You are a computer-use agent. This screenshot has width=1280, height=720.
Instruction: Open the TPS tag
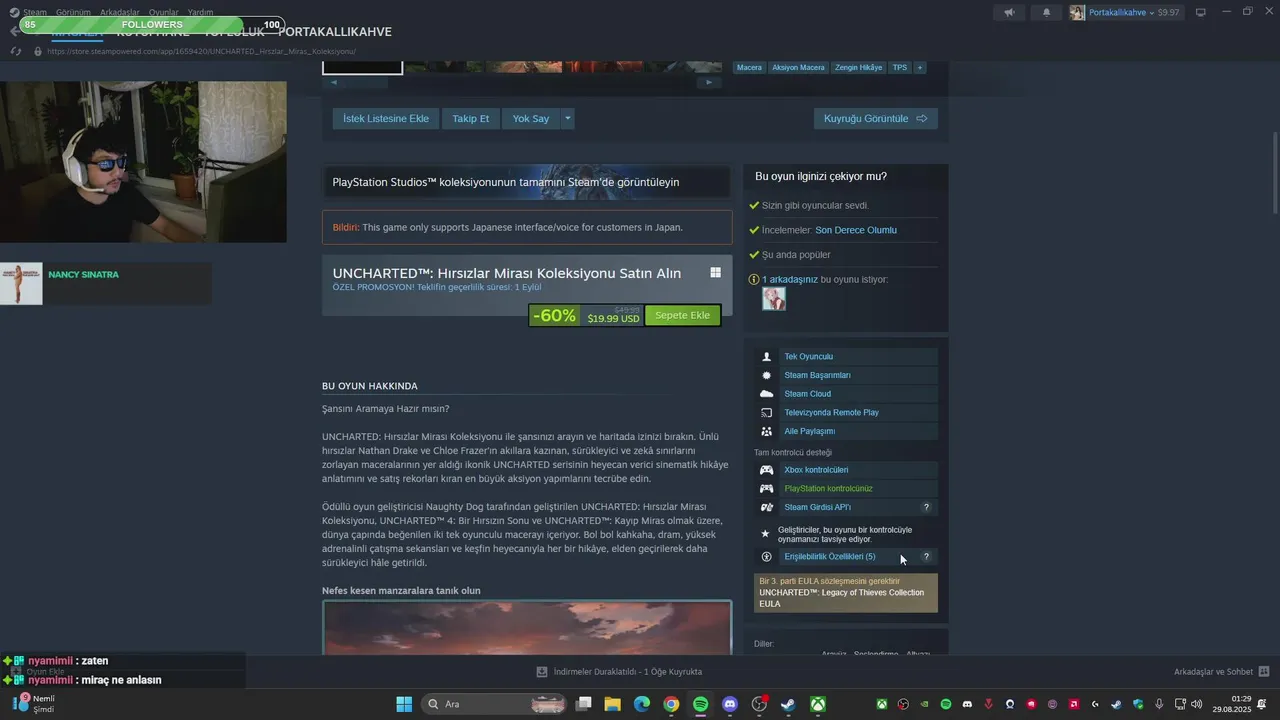900,68
